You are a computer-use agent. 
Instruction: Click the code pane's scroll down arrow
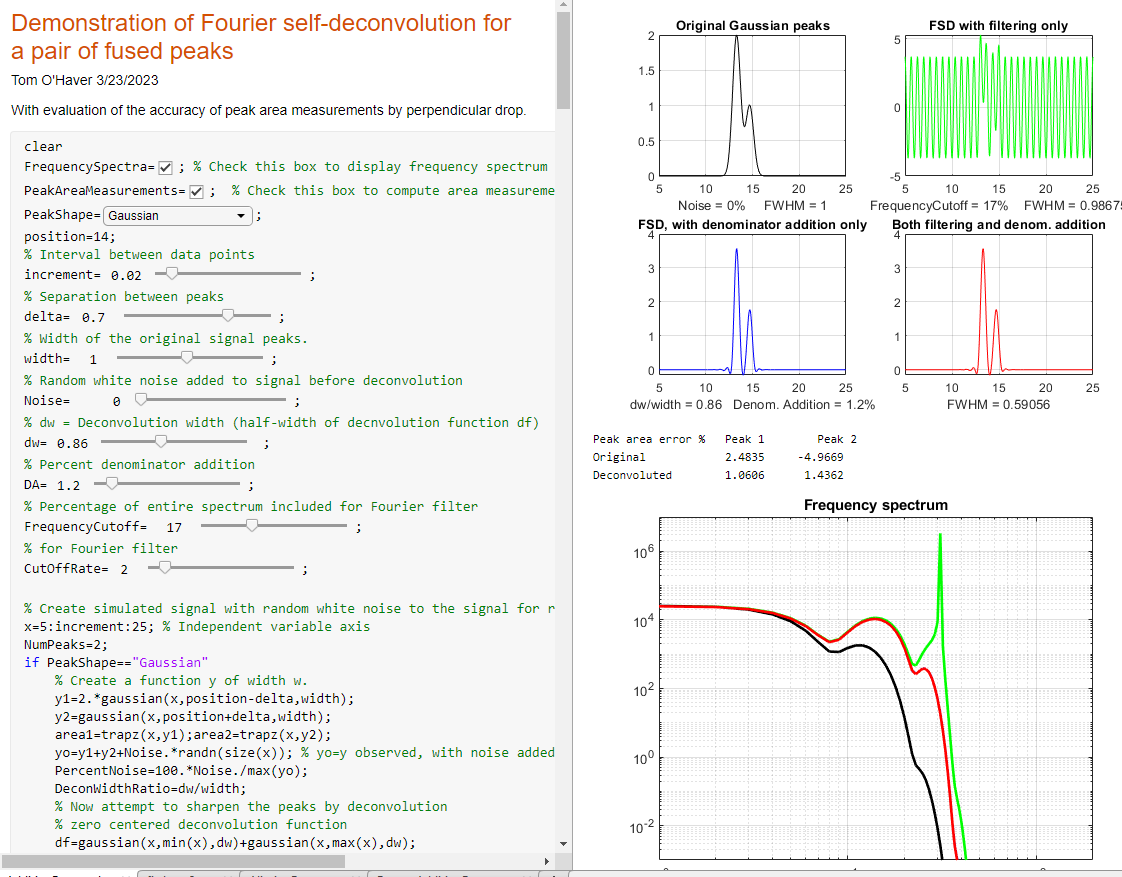tap(563, 842)
